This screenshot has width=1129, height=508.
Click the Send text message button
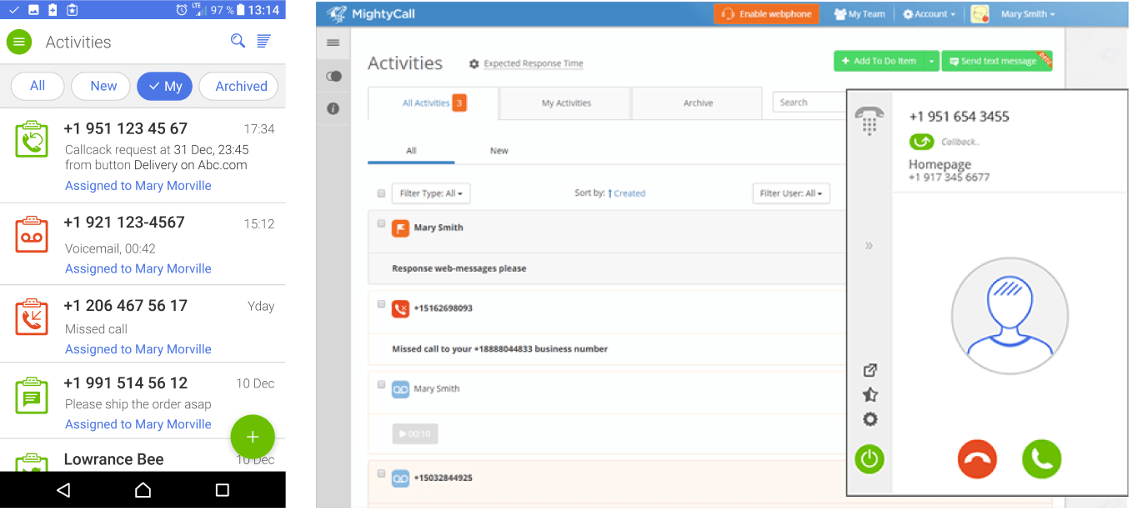(x=996, y=61)
